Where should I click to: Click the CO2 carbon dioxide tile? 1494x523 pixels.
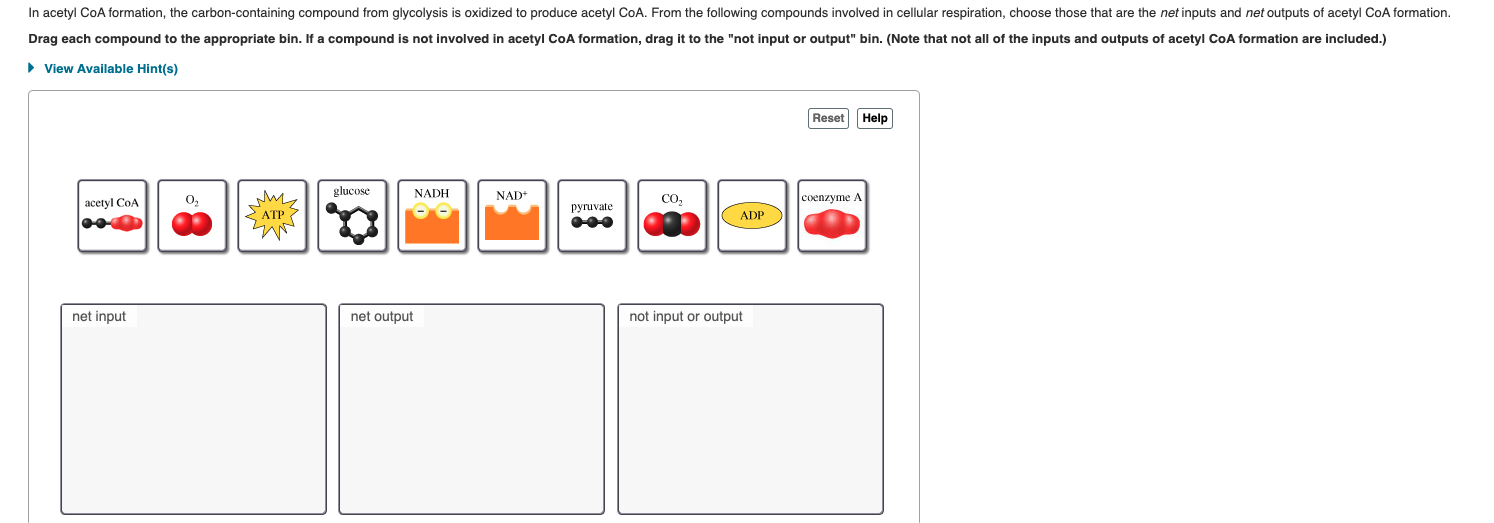click(x=672, y=215)
